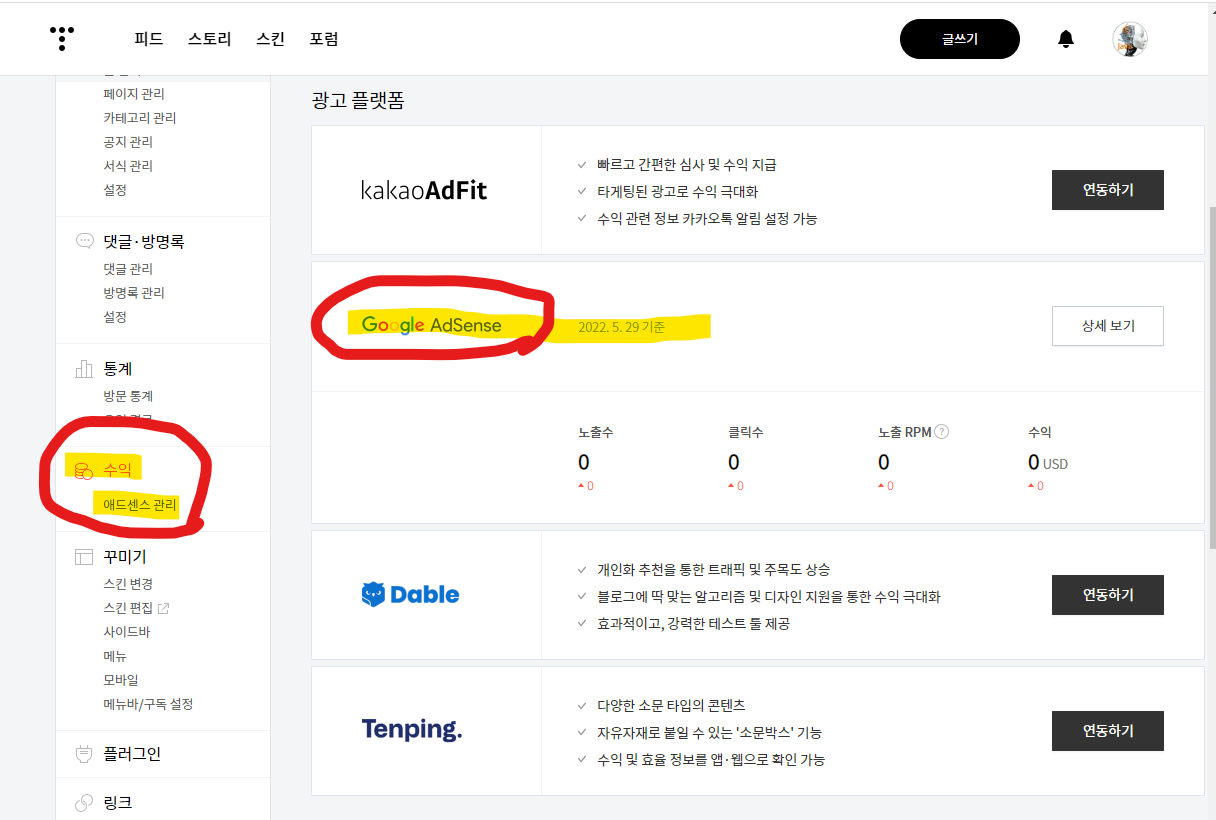Click 다양한 소문 타입의 콘텐츠 text

(x=672, y=705)
